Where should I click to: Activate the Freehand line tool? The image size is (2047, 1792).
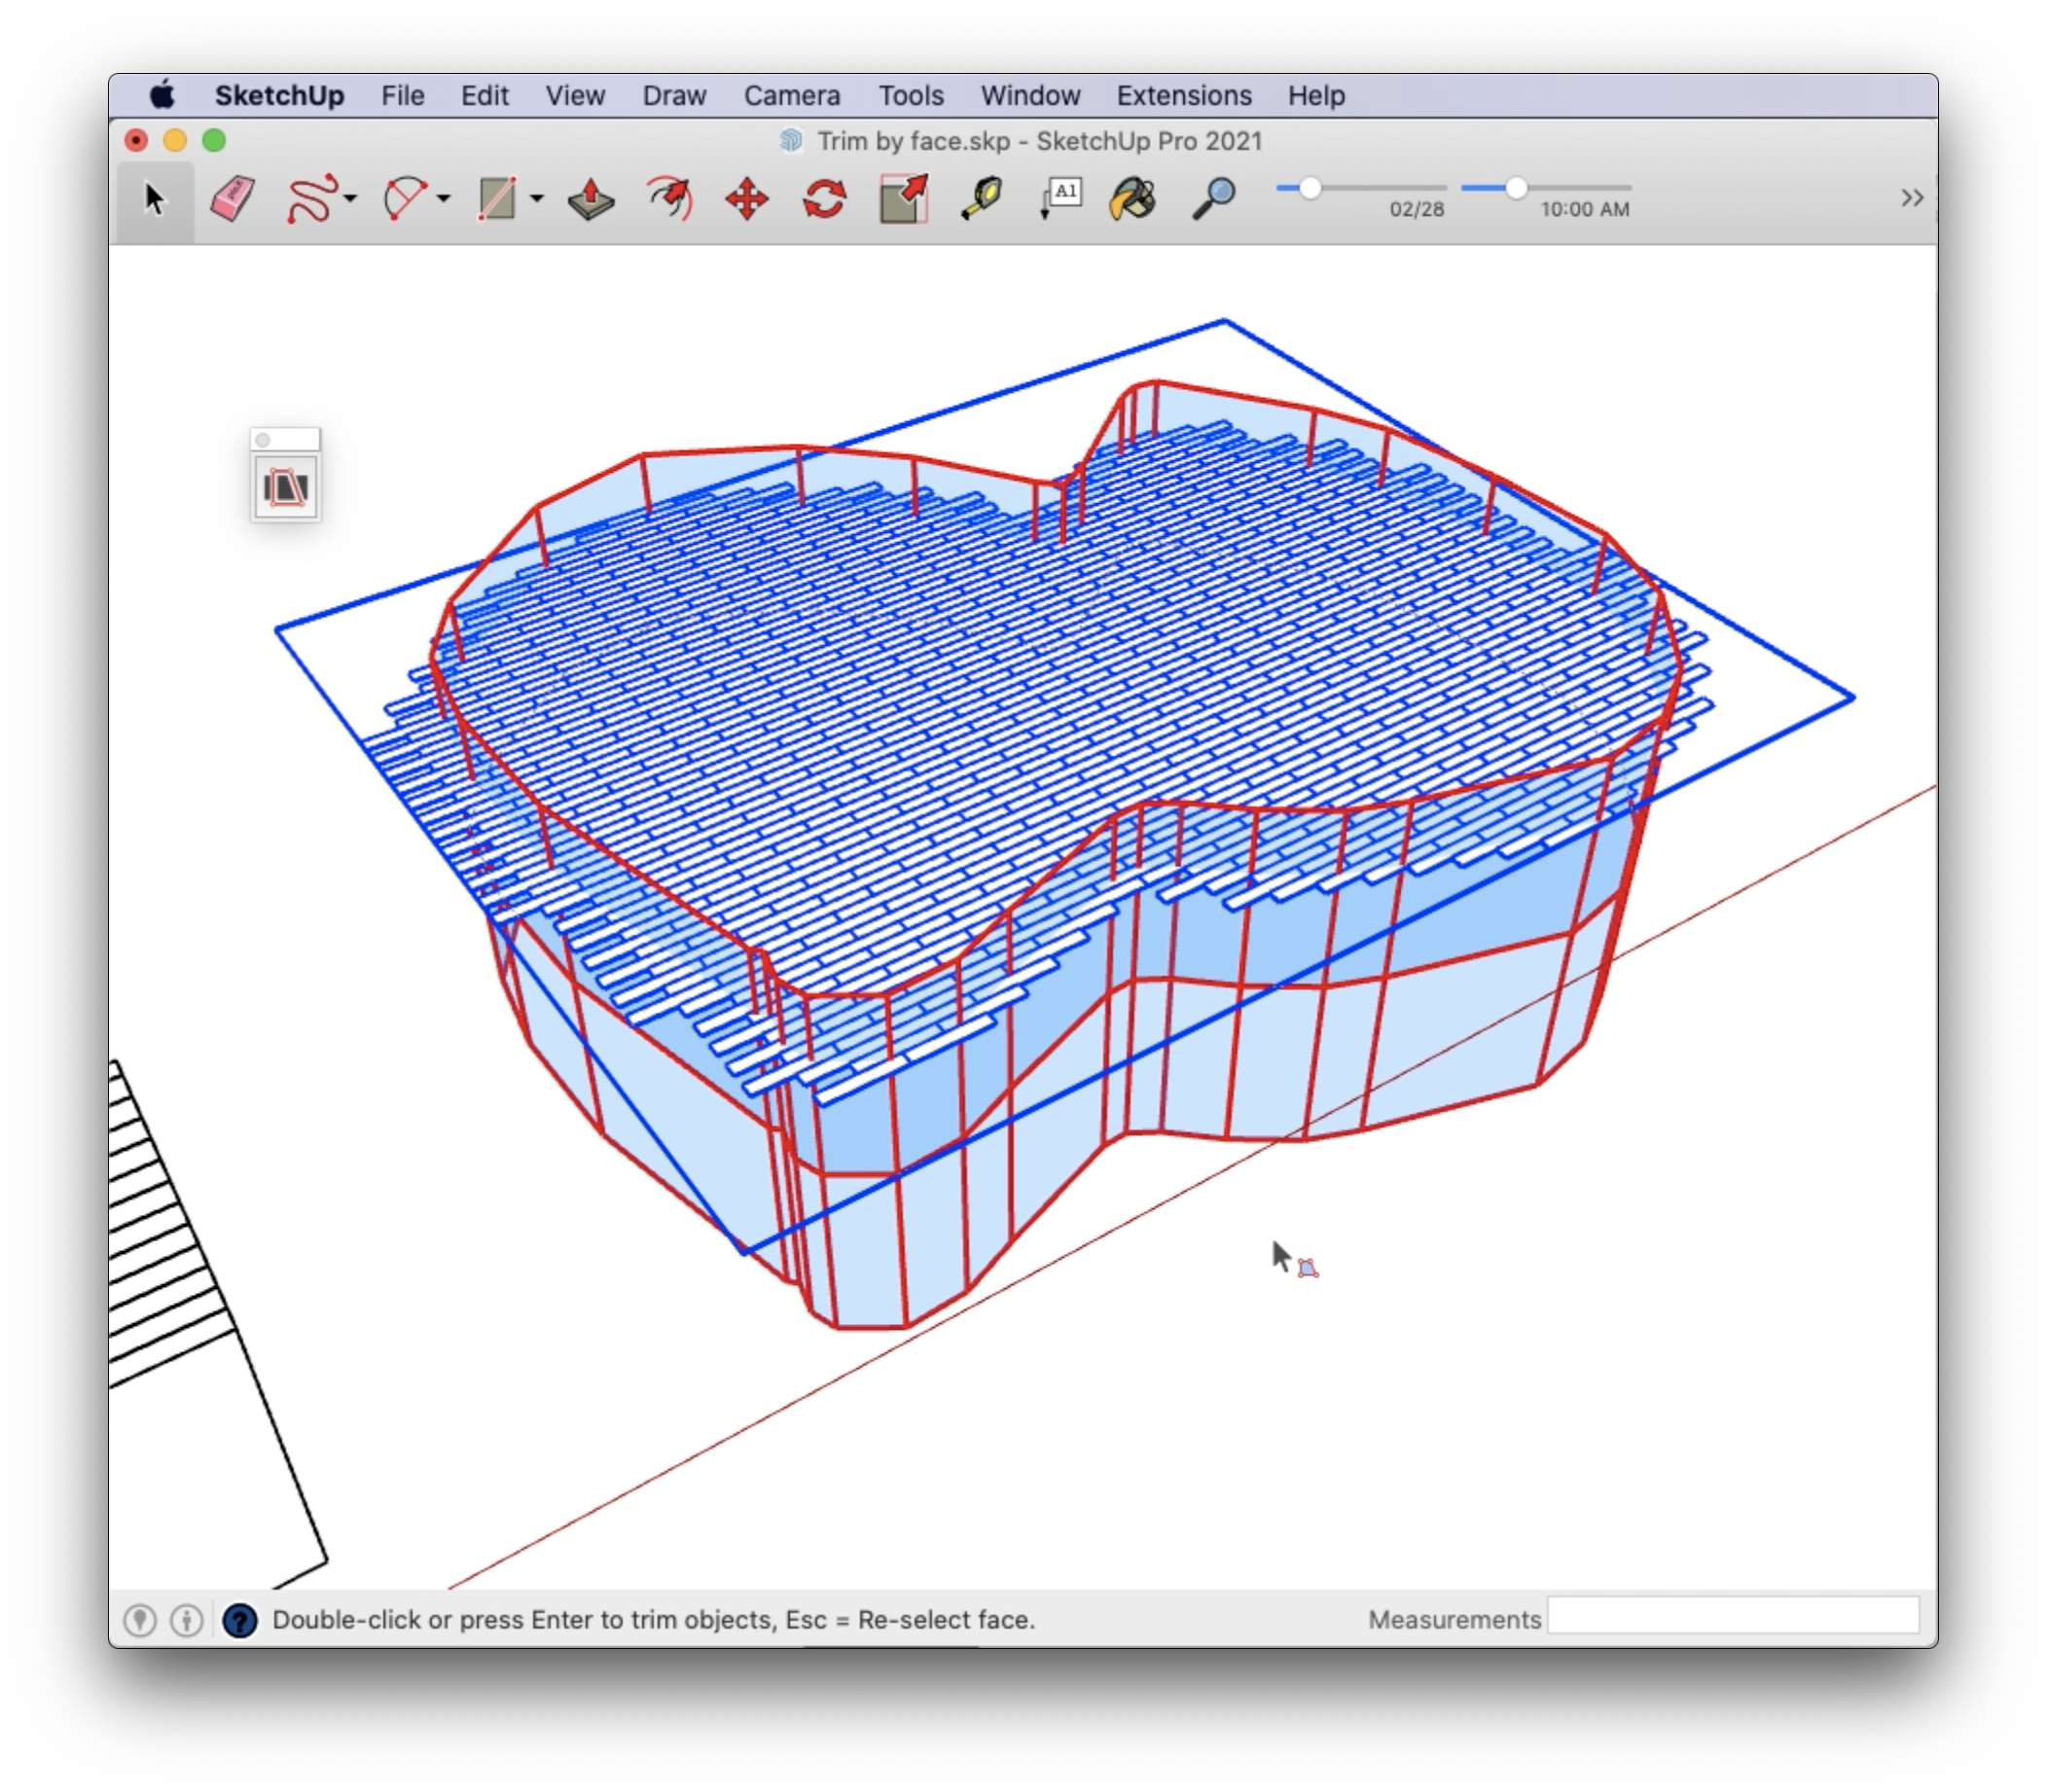coord(310,198)
